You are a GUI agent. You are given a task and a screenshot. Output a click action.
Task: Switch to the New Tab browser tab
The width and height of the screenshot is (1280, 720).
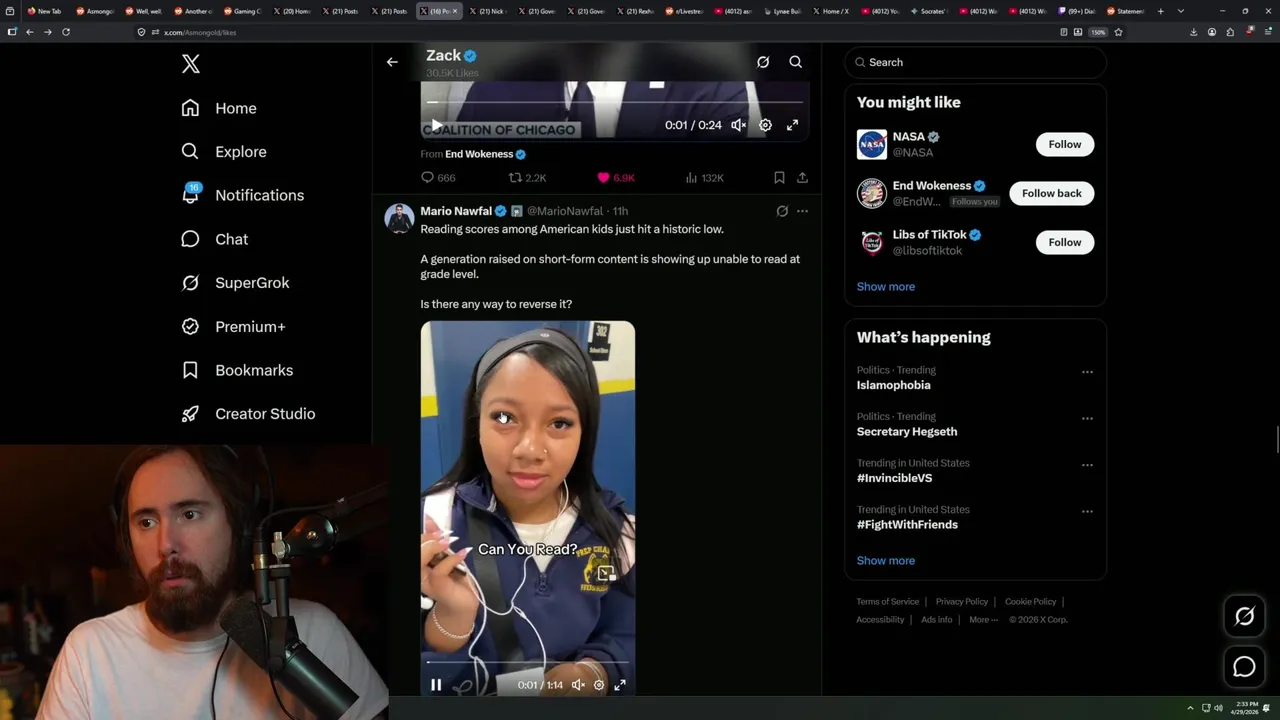[45, 11]
